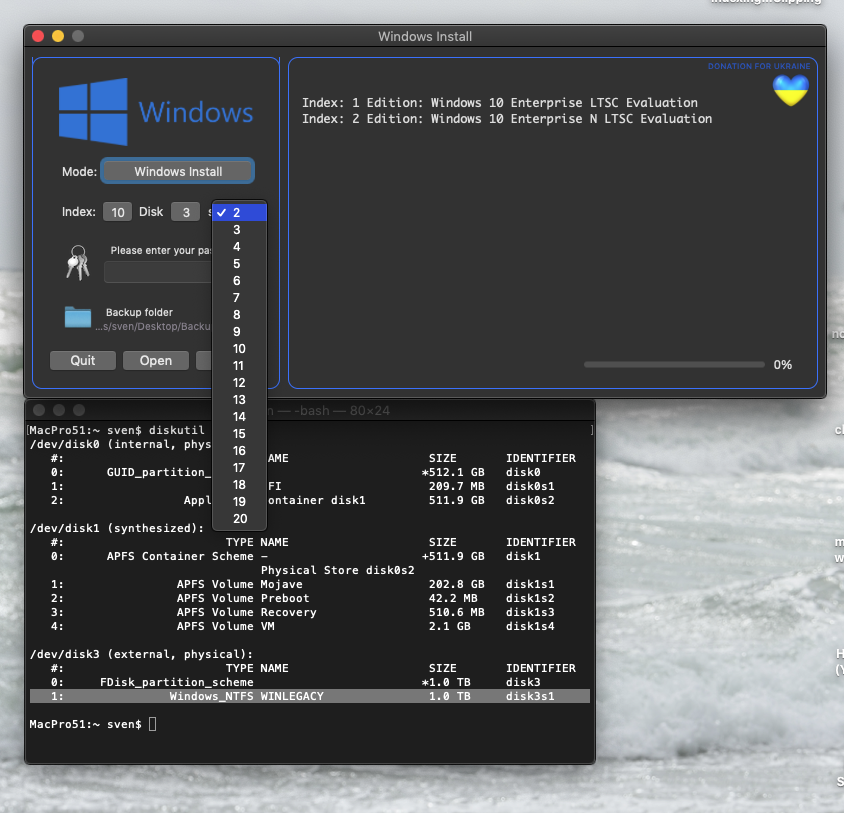This screenshot has width=844, height=813.
Task: Open the Mode dropdown showing Windows Install
Action: pyautogui.click(x=178, y=171)
